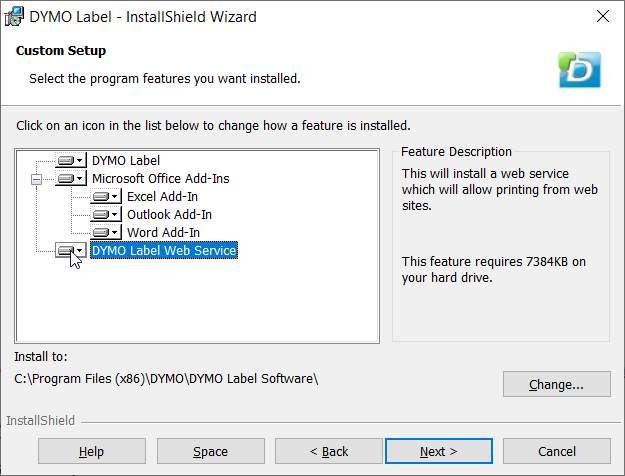This screenshot has width=625, height=476.
Task: Open the DYMO Label feature install dropdown
Action: (71, 160)
